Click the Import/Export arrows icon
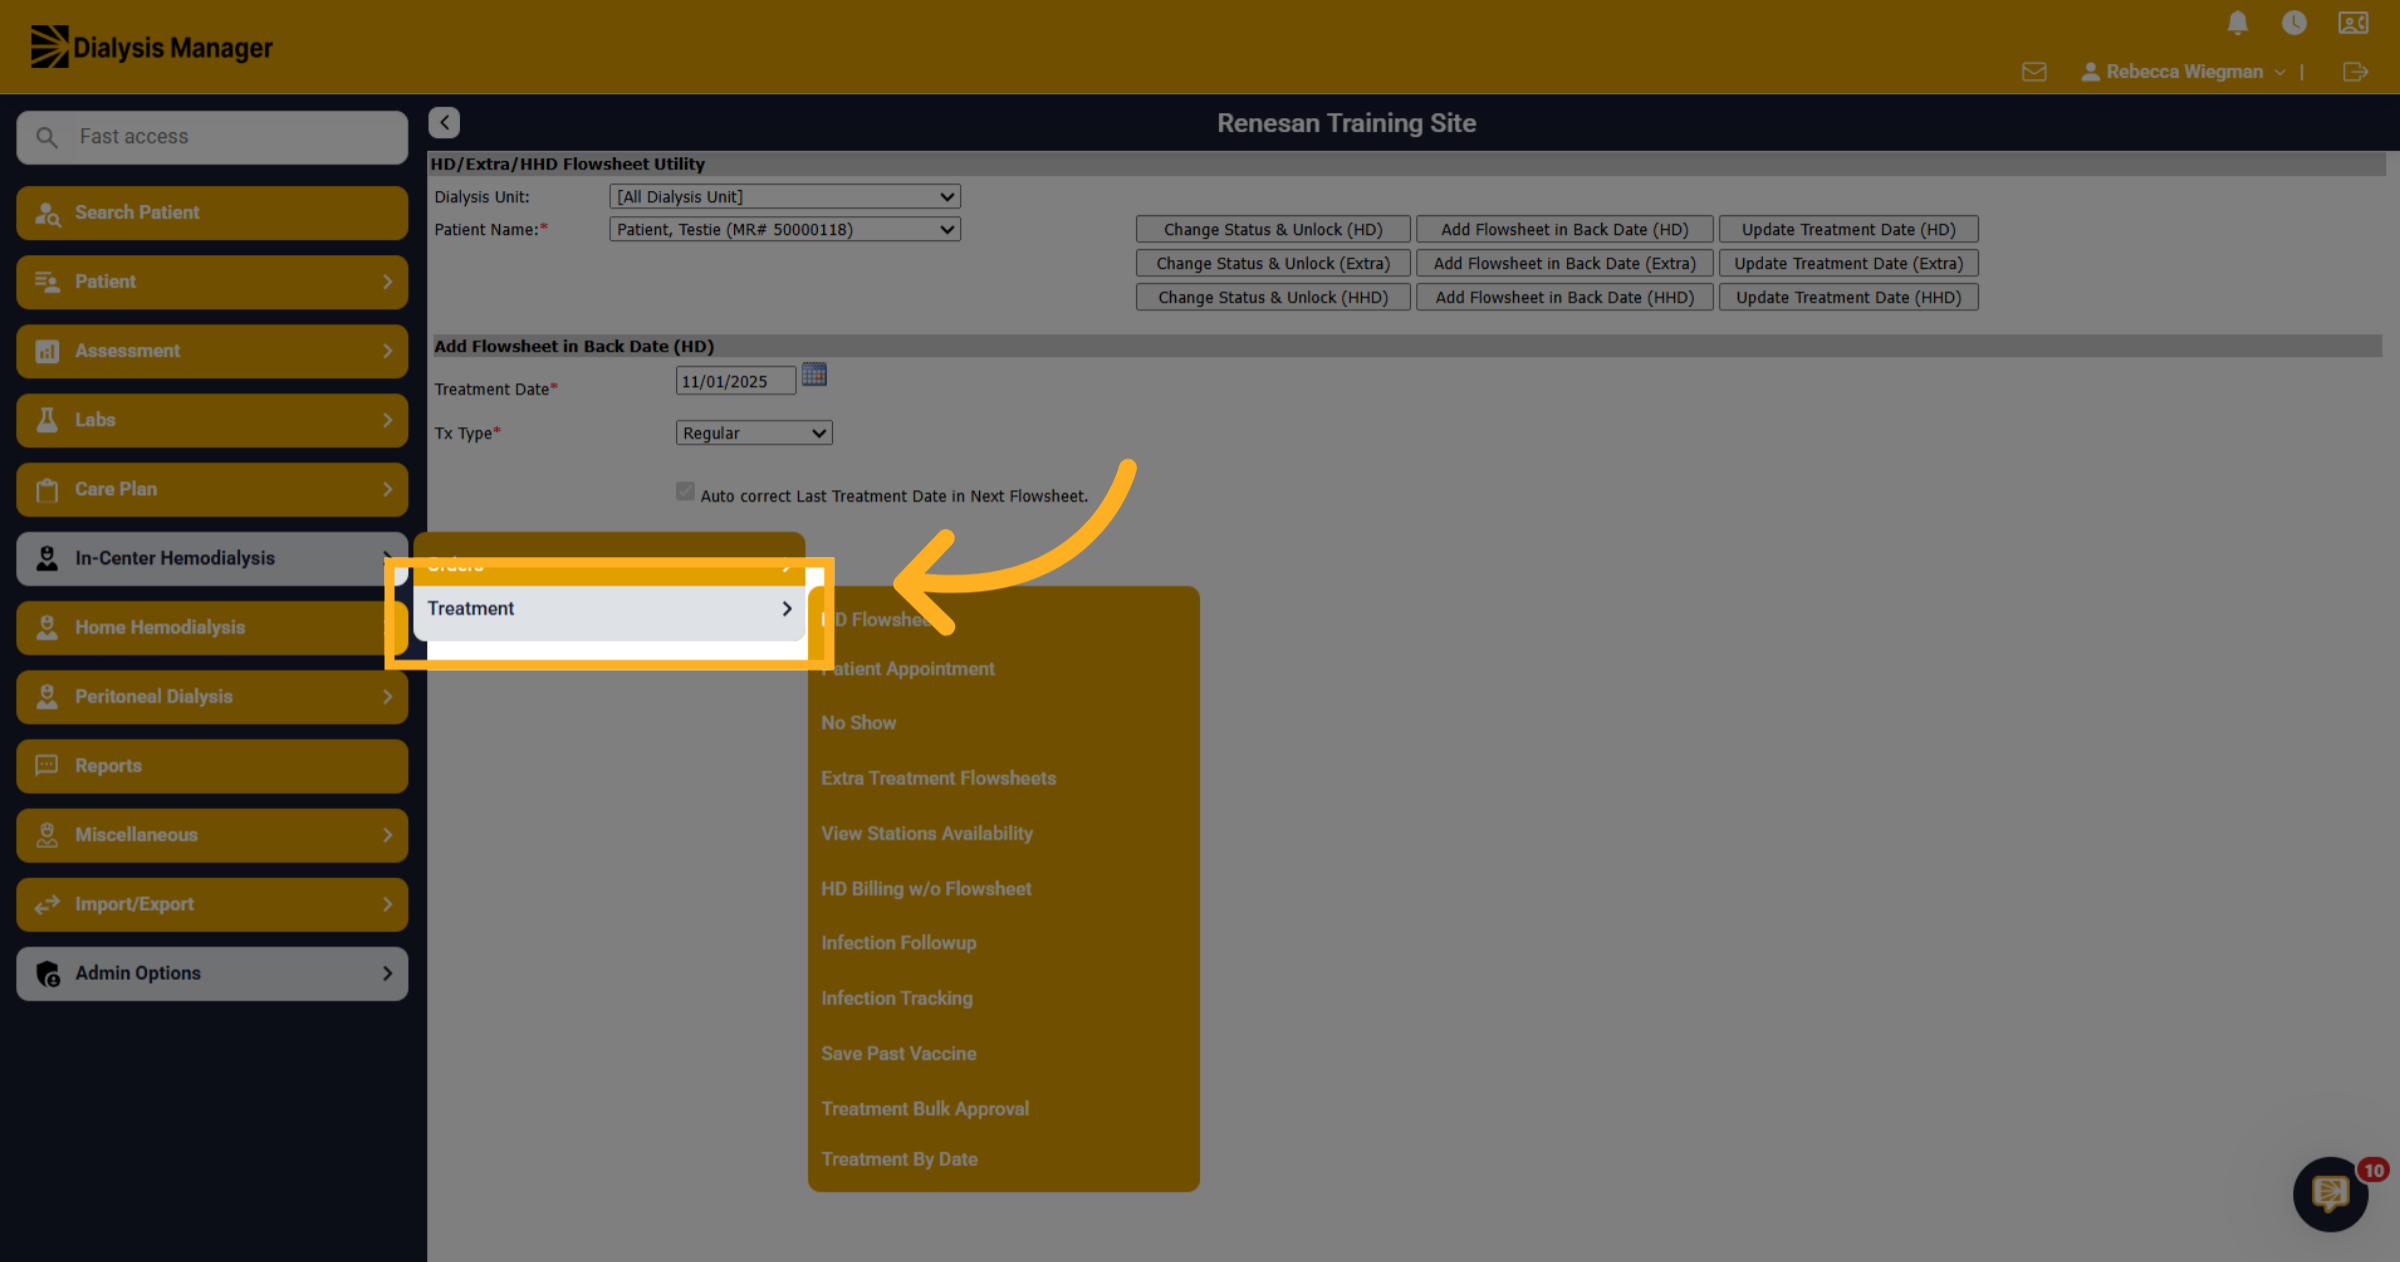The height and width of the screenshot is (1262, 2400). coord(47,904)
